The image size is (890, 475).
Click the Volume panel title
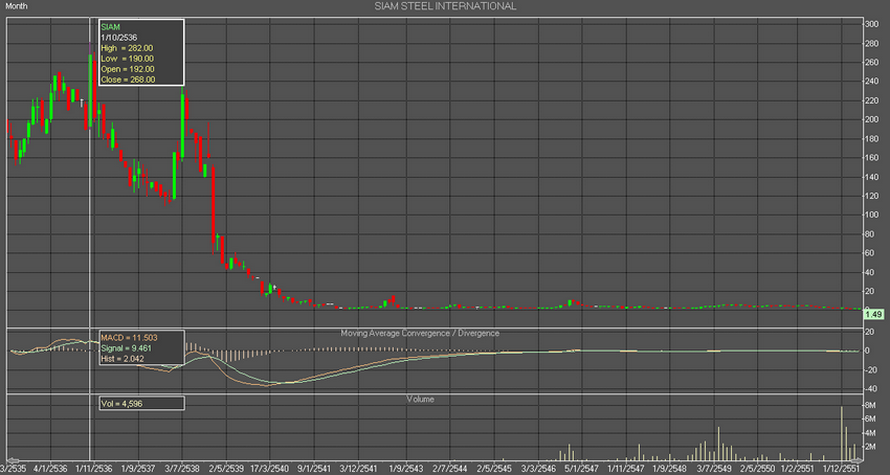click(420, 400)
